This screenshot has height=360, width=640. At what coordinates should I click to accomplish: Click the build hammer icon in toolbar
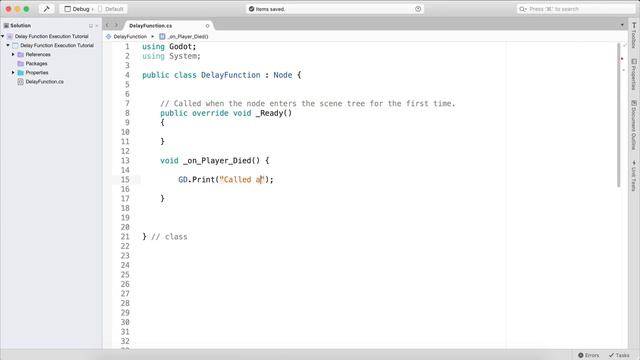tap(47, 9)
